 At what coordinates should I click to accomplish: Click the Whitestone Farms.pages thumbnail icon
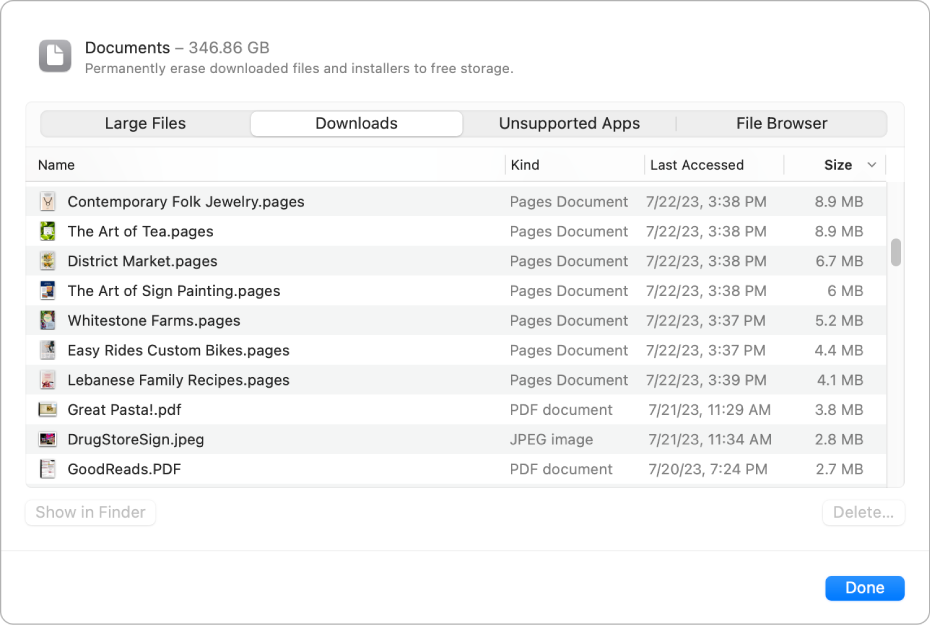[46, 320]
